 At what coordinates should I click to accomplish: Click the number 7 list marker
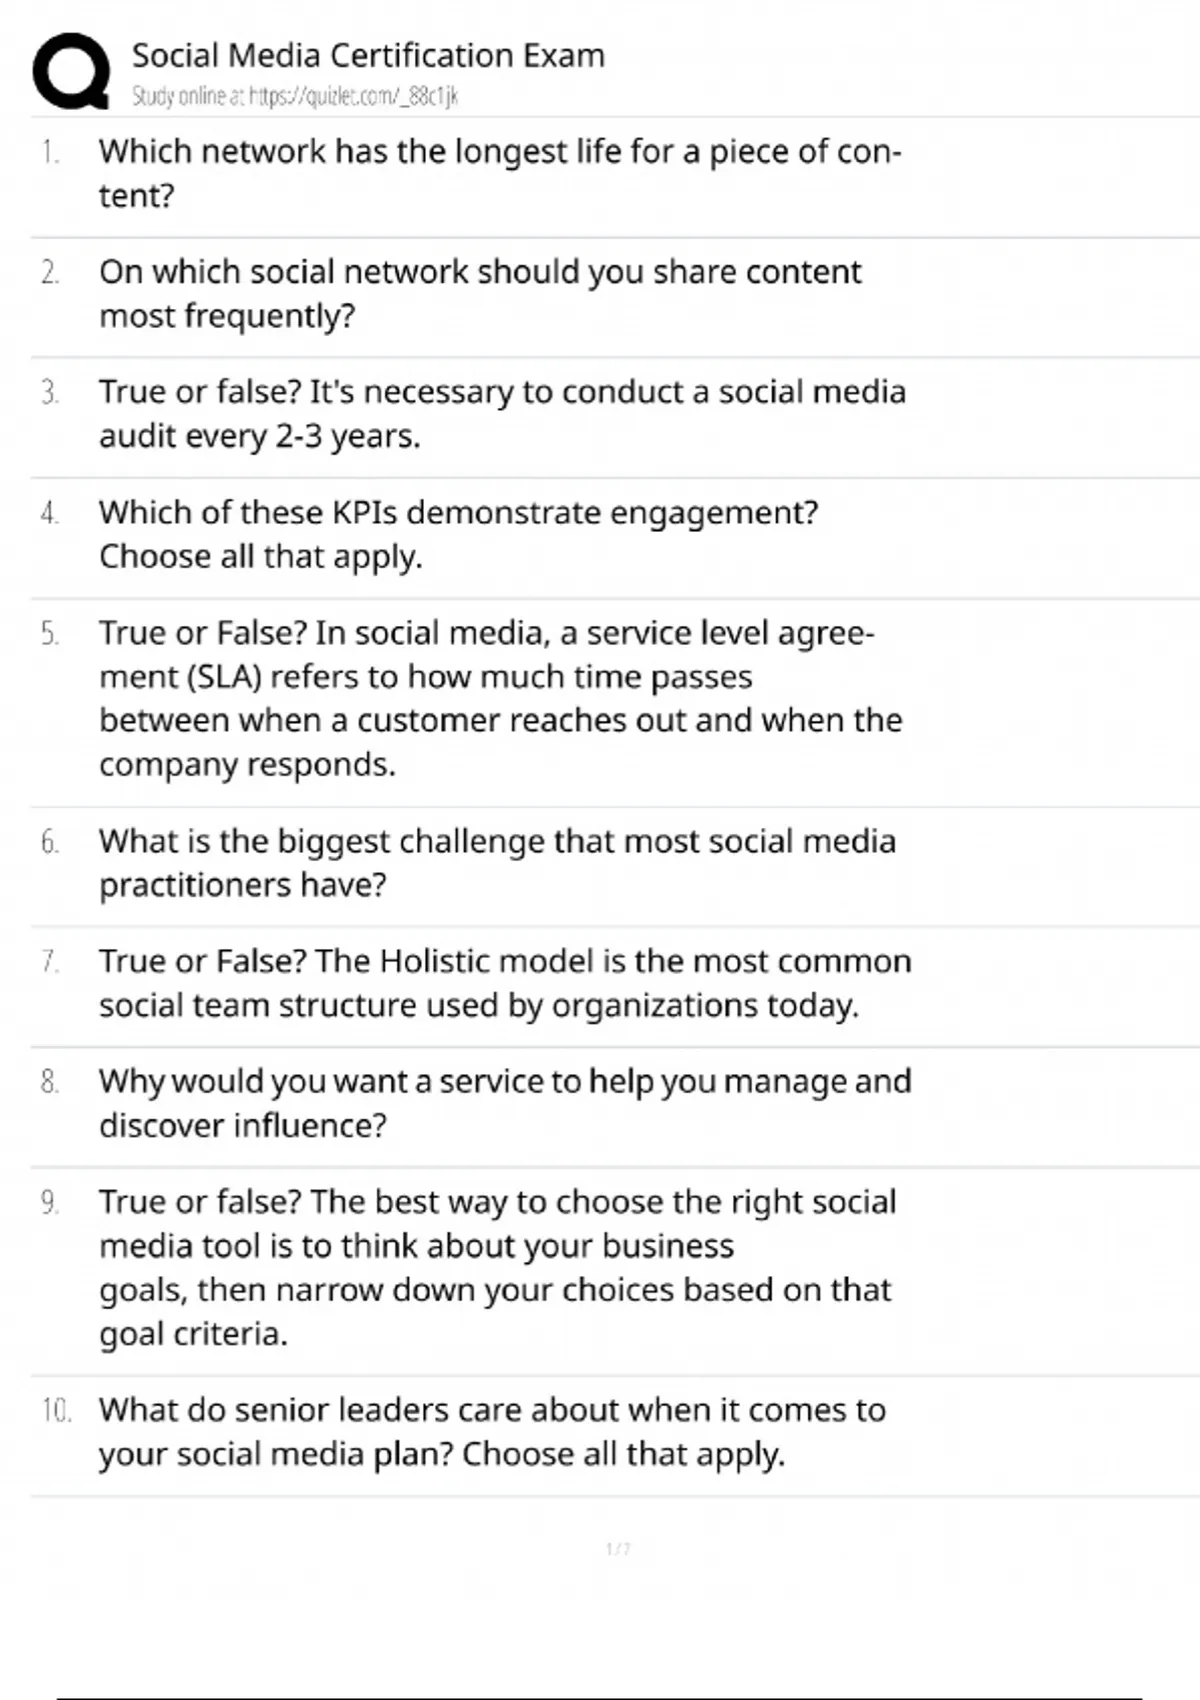click(50, 962)
